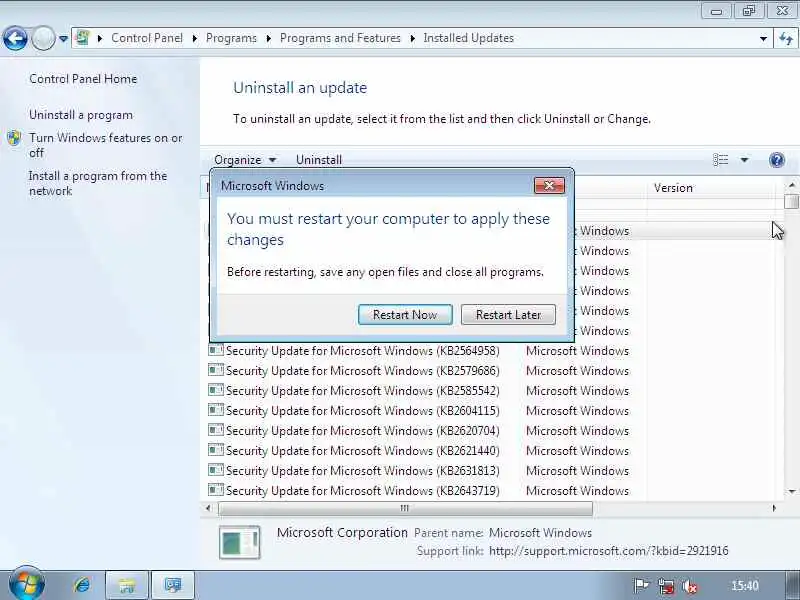
Task: Click the Control Panel address bar icon
Action: click(83, 38)
